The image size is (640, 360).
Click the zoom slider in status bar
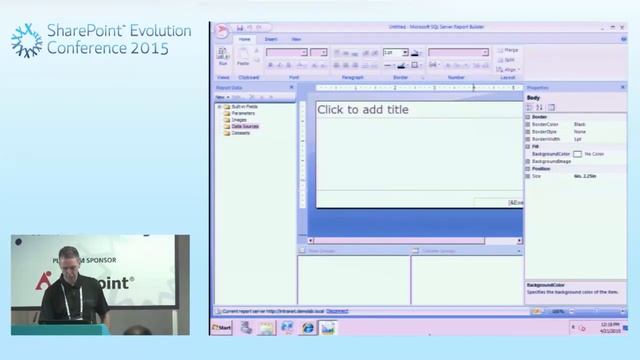coord(596,311)
